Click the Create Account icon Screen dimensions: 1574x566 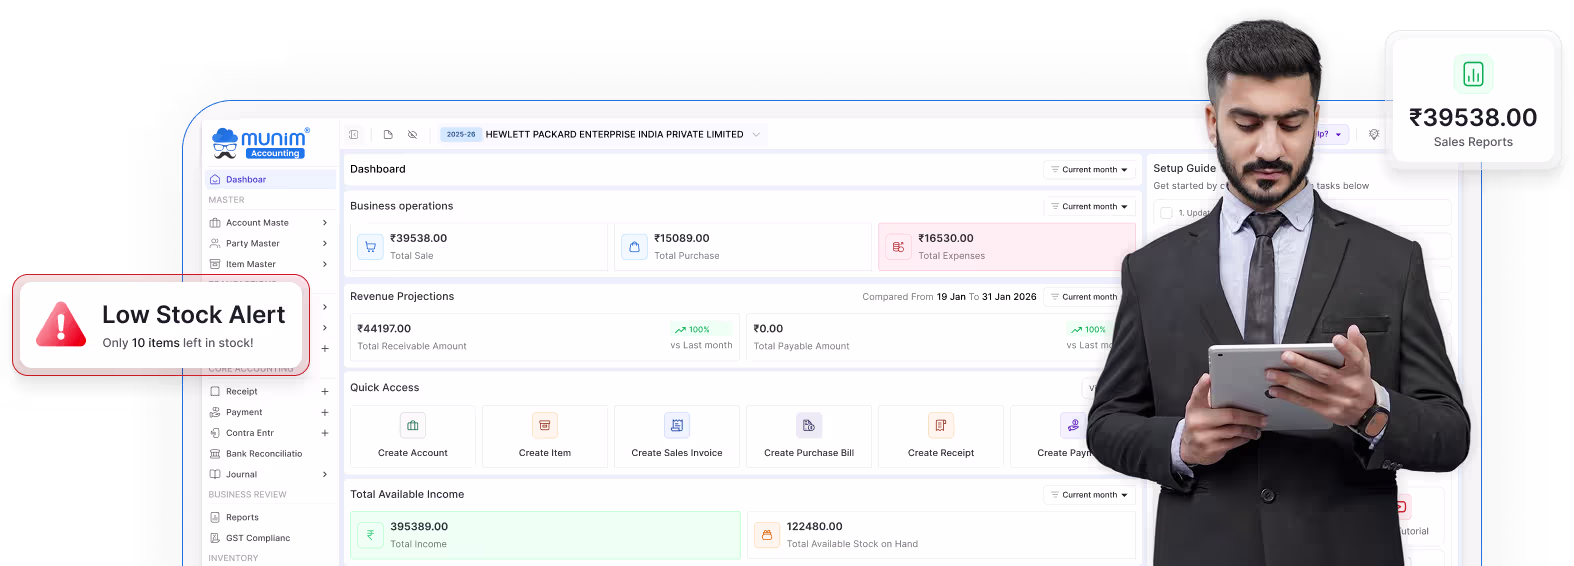point(413,426)
